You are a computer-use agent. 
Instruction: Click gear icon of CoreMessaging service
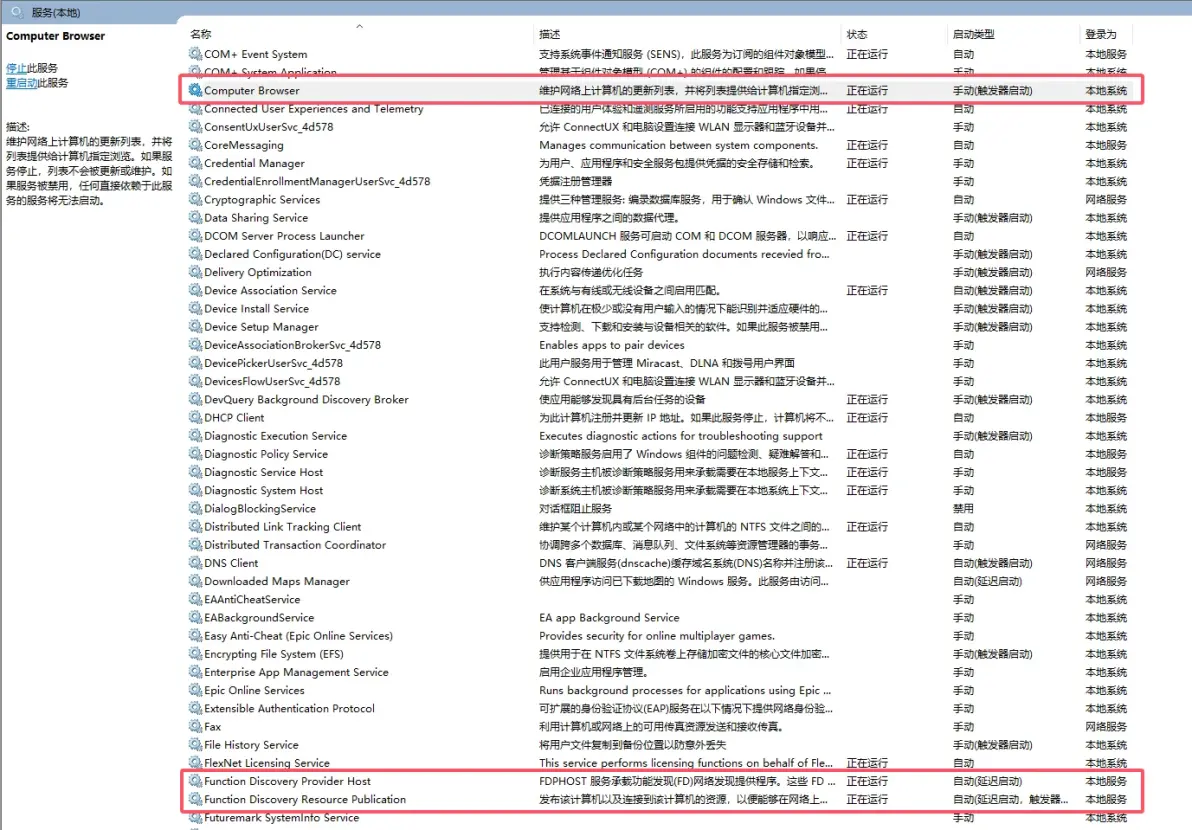[195, 145]
